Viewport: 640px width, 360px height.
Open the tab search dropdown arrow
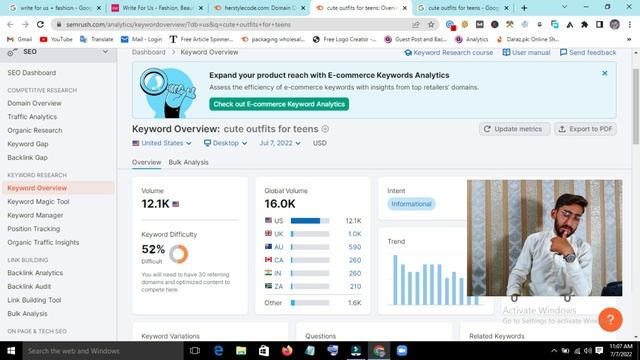click(x=564, y=7)
